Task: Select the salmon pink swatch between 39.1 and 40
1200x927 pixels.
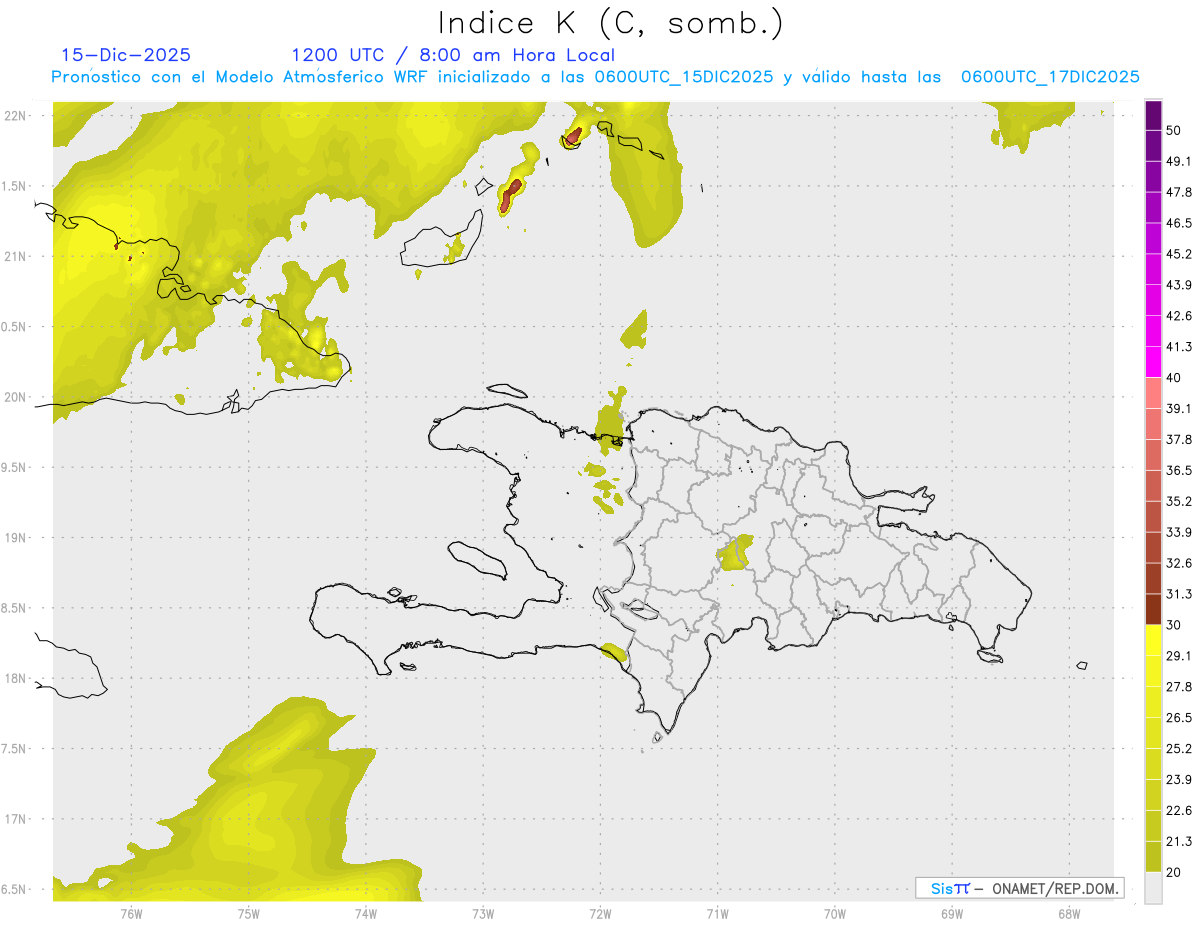Action: pyautogui.click(x=1153, y=393)
